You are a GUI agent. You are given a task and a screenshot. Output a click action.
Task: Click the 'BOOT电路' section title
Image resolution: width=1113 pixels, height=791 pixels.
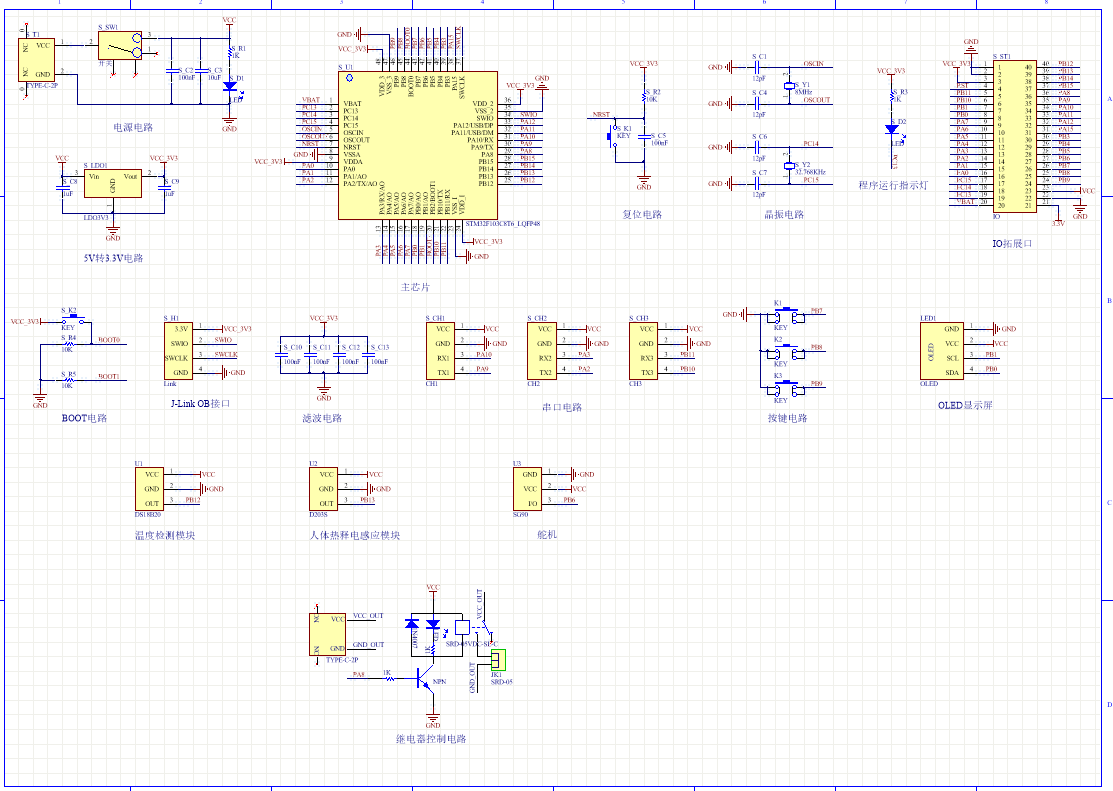click(84, 418)
